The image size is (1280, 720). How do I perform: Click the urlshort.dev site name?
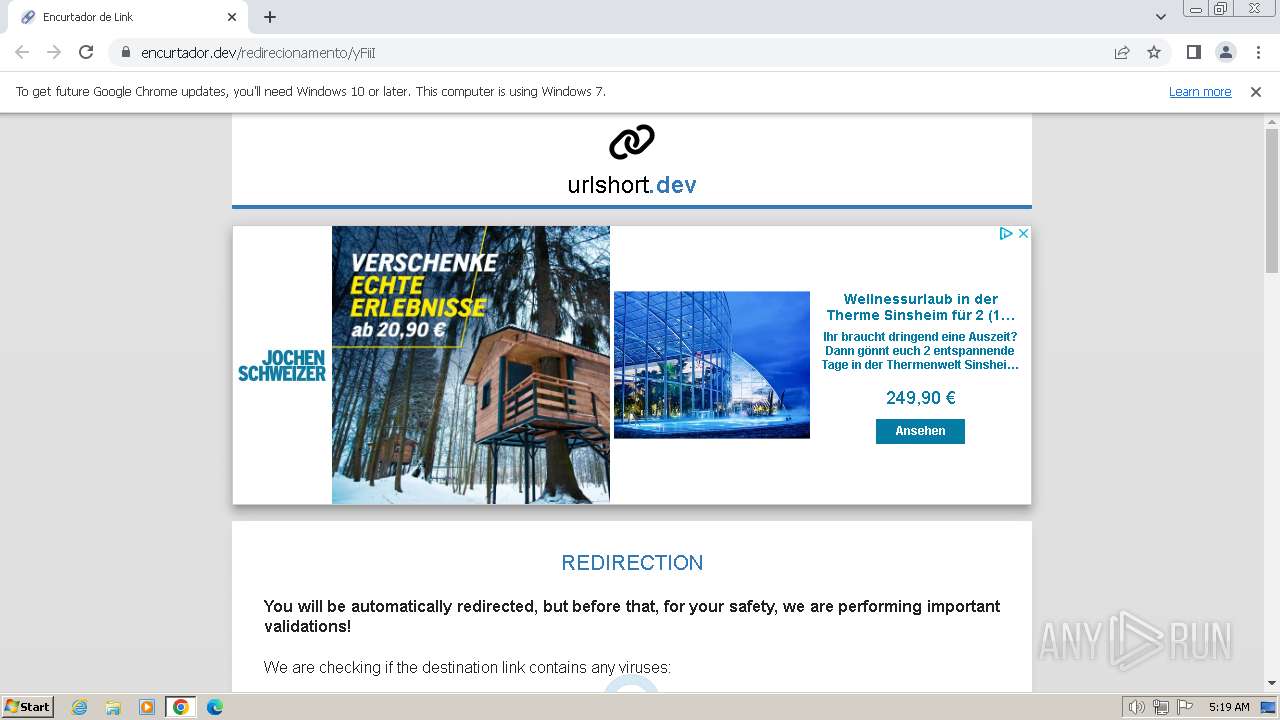click(632, 185)
